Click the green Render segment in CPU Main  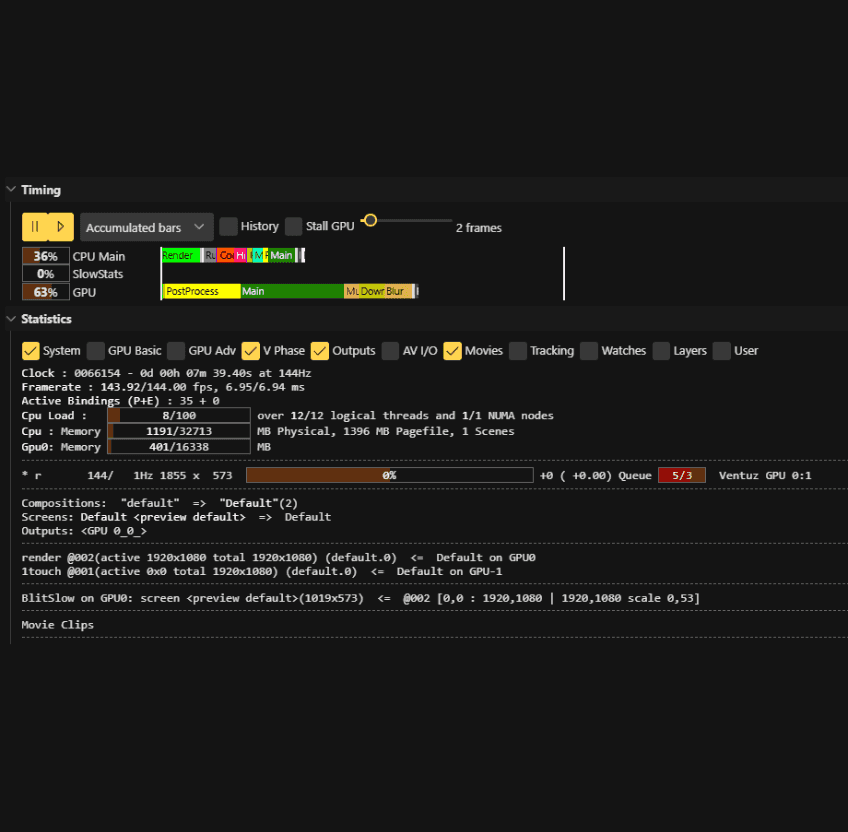(x=179, y=256)
